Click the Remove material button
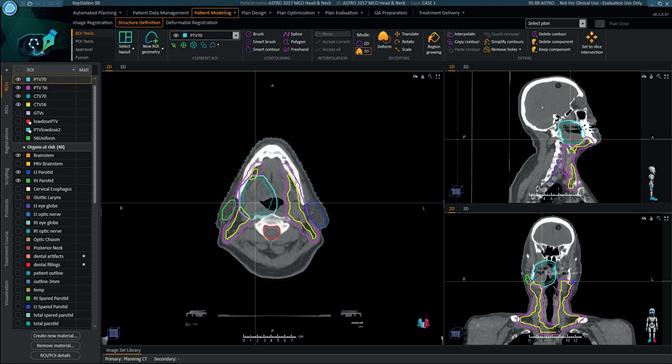The width and height of the screenshot is (672, 364). tap(55, 346)
